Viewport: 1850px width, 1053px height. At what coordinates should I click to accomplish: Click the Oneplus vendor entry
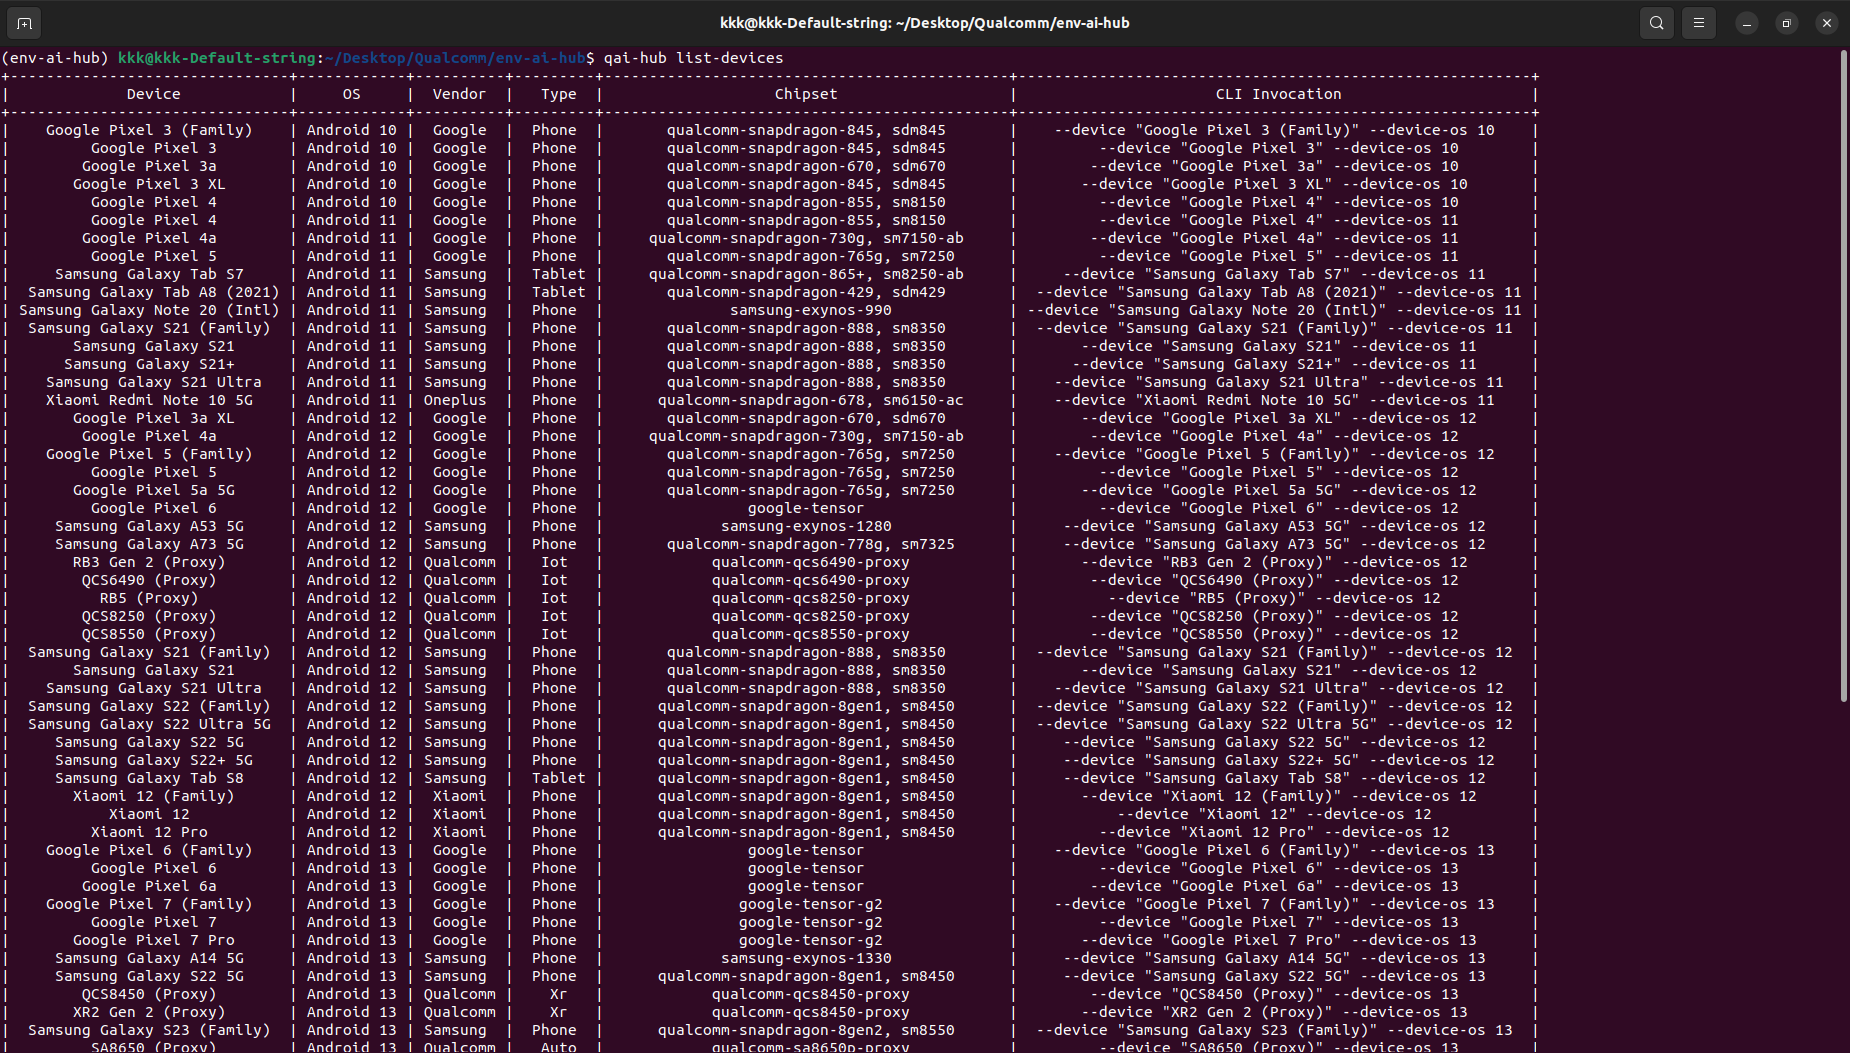[454, 400]
